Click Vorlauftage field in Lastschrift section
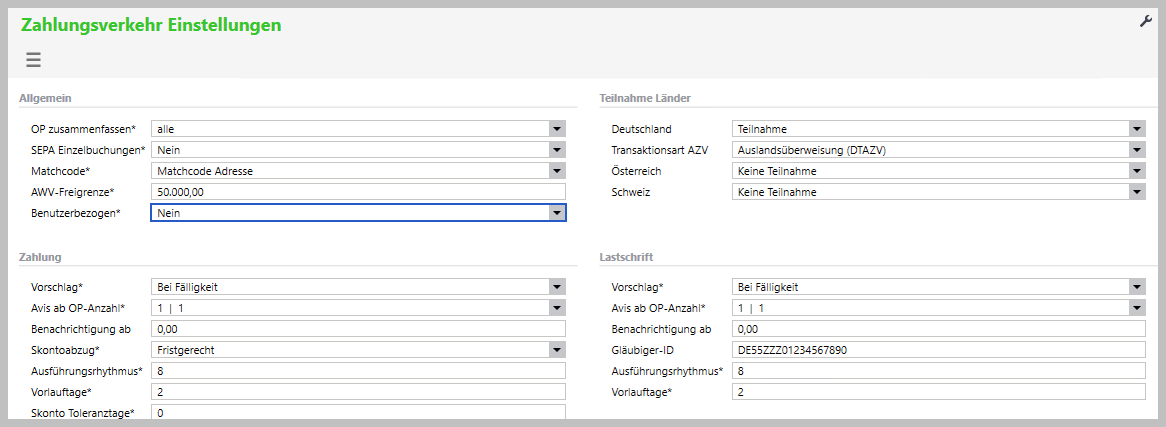The height and width of the screenshot is (427, 1166). [x=938, y=392]
